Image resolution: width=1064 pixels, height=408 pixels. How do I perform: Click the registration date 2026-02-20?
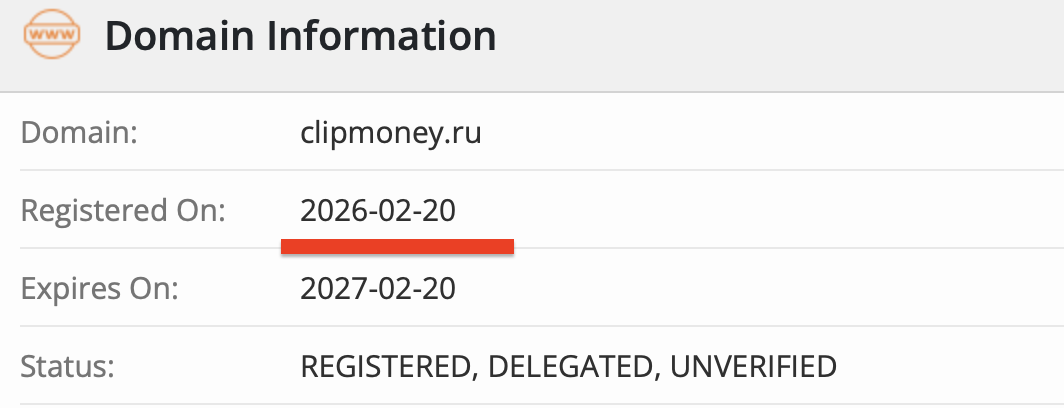378,211
